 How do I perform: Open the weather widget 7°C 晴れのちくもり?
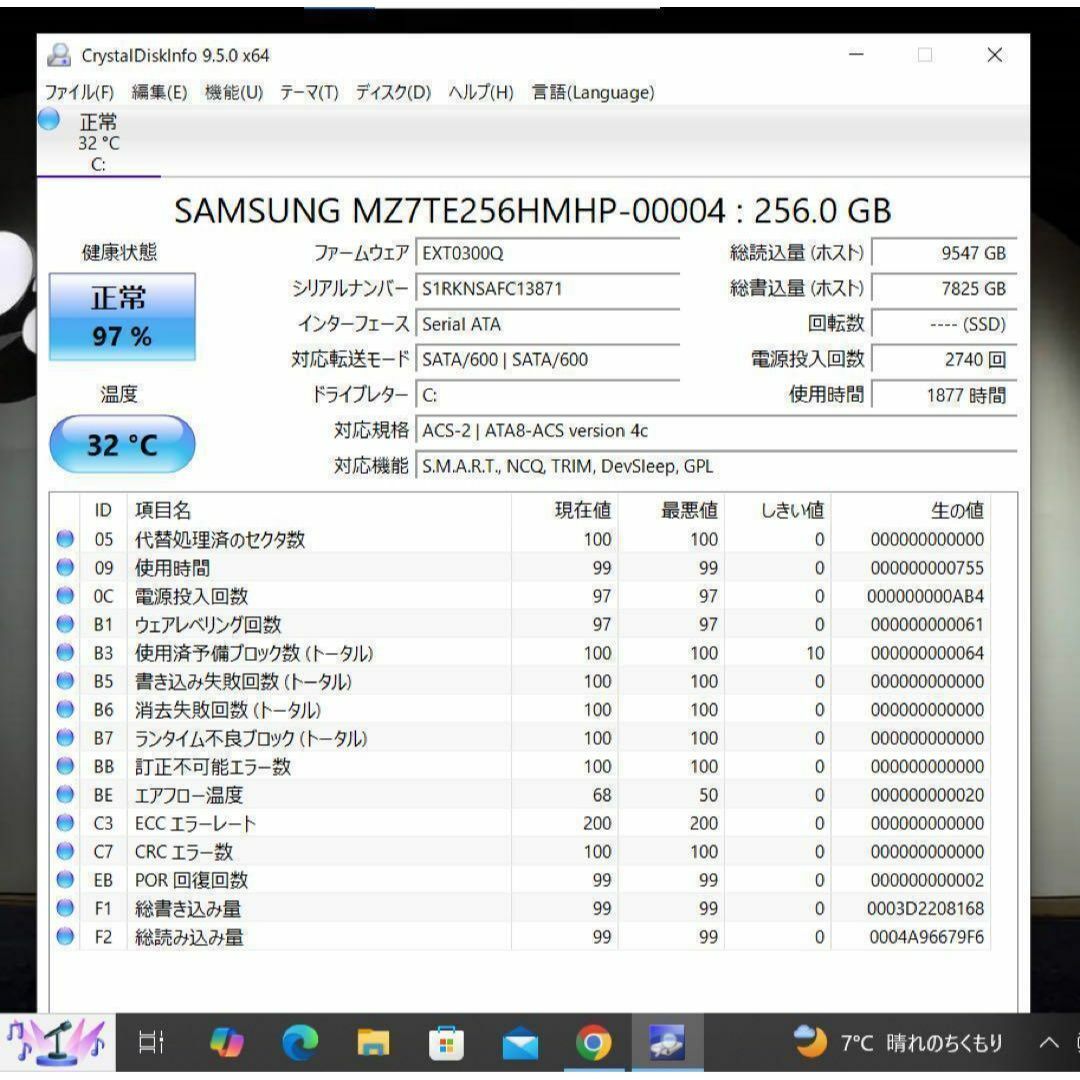897,1043
